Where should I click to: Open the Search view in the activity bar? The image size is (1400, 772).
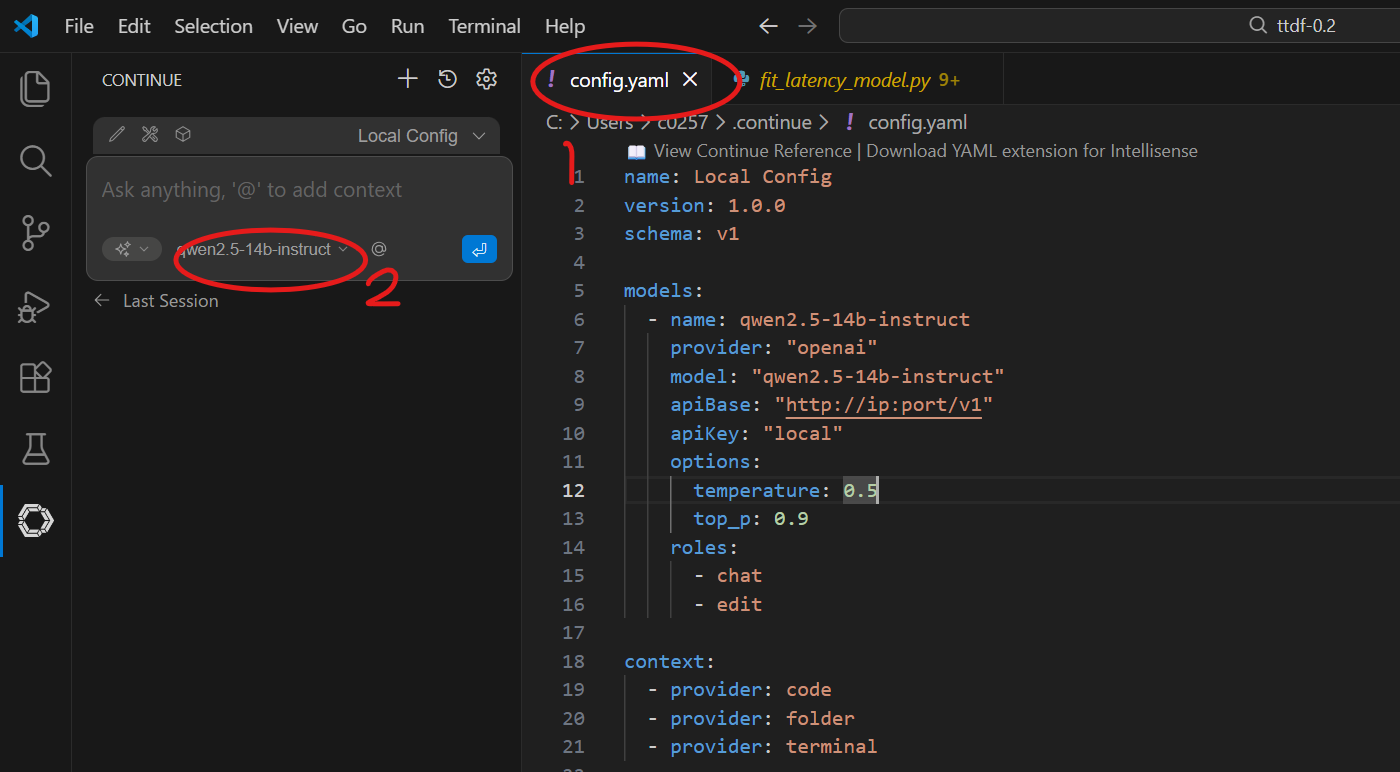(35, 160)
